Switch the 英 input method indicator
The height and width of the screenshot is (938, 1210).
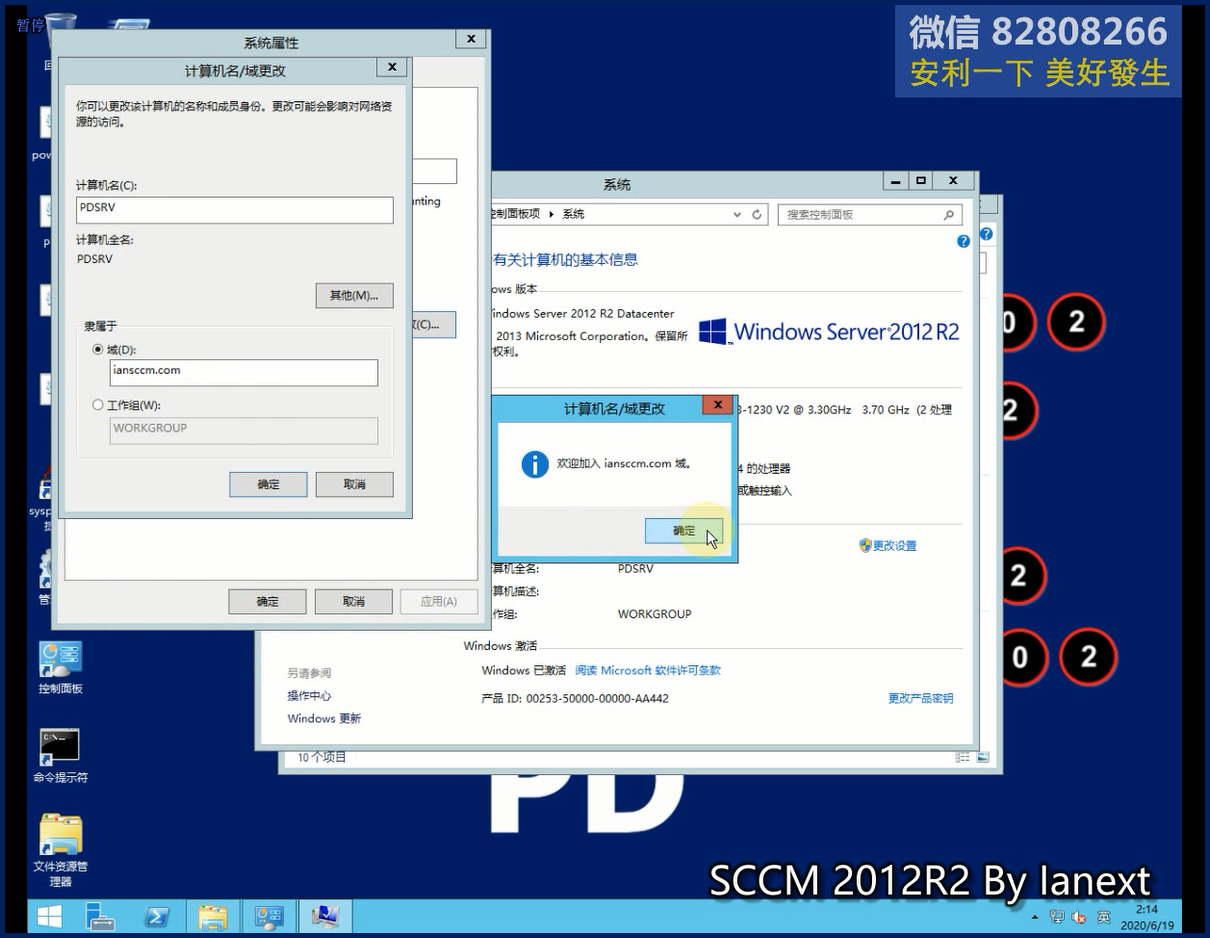[x=1103, y=917]
